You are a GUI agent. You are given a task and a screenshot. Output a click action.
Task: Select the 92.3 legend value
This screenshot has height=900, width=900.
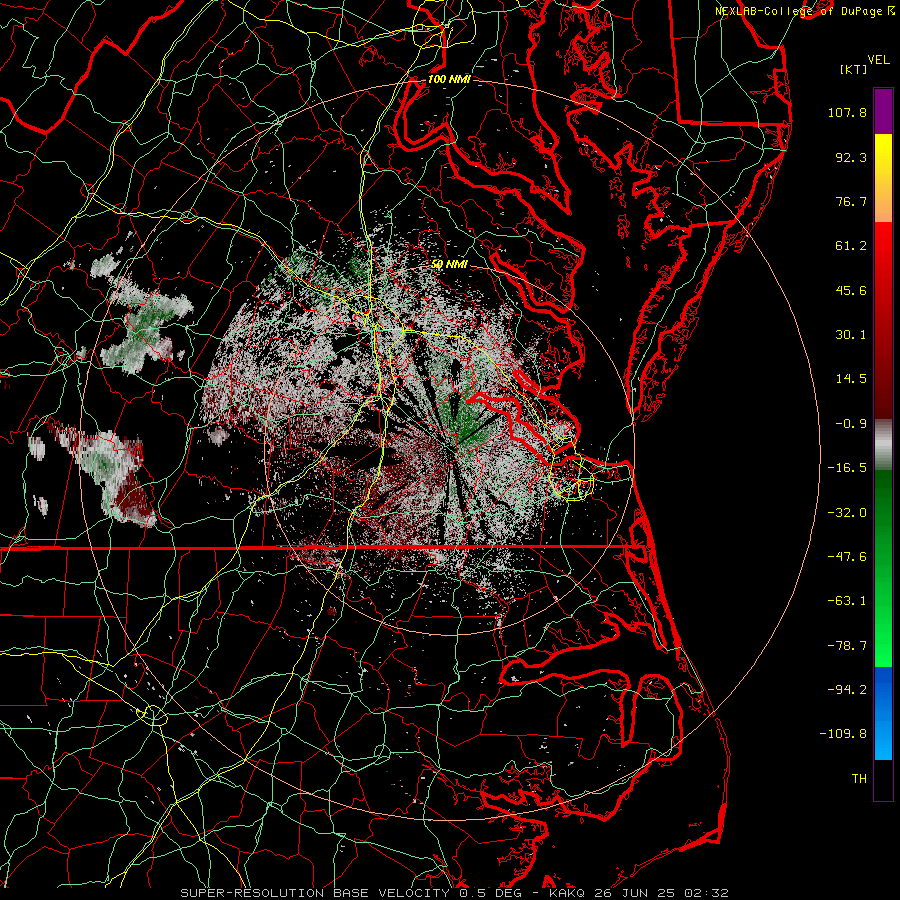pyautogui.click(x=851, y=157)
